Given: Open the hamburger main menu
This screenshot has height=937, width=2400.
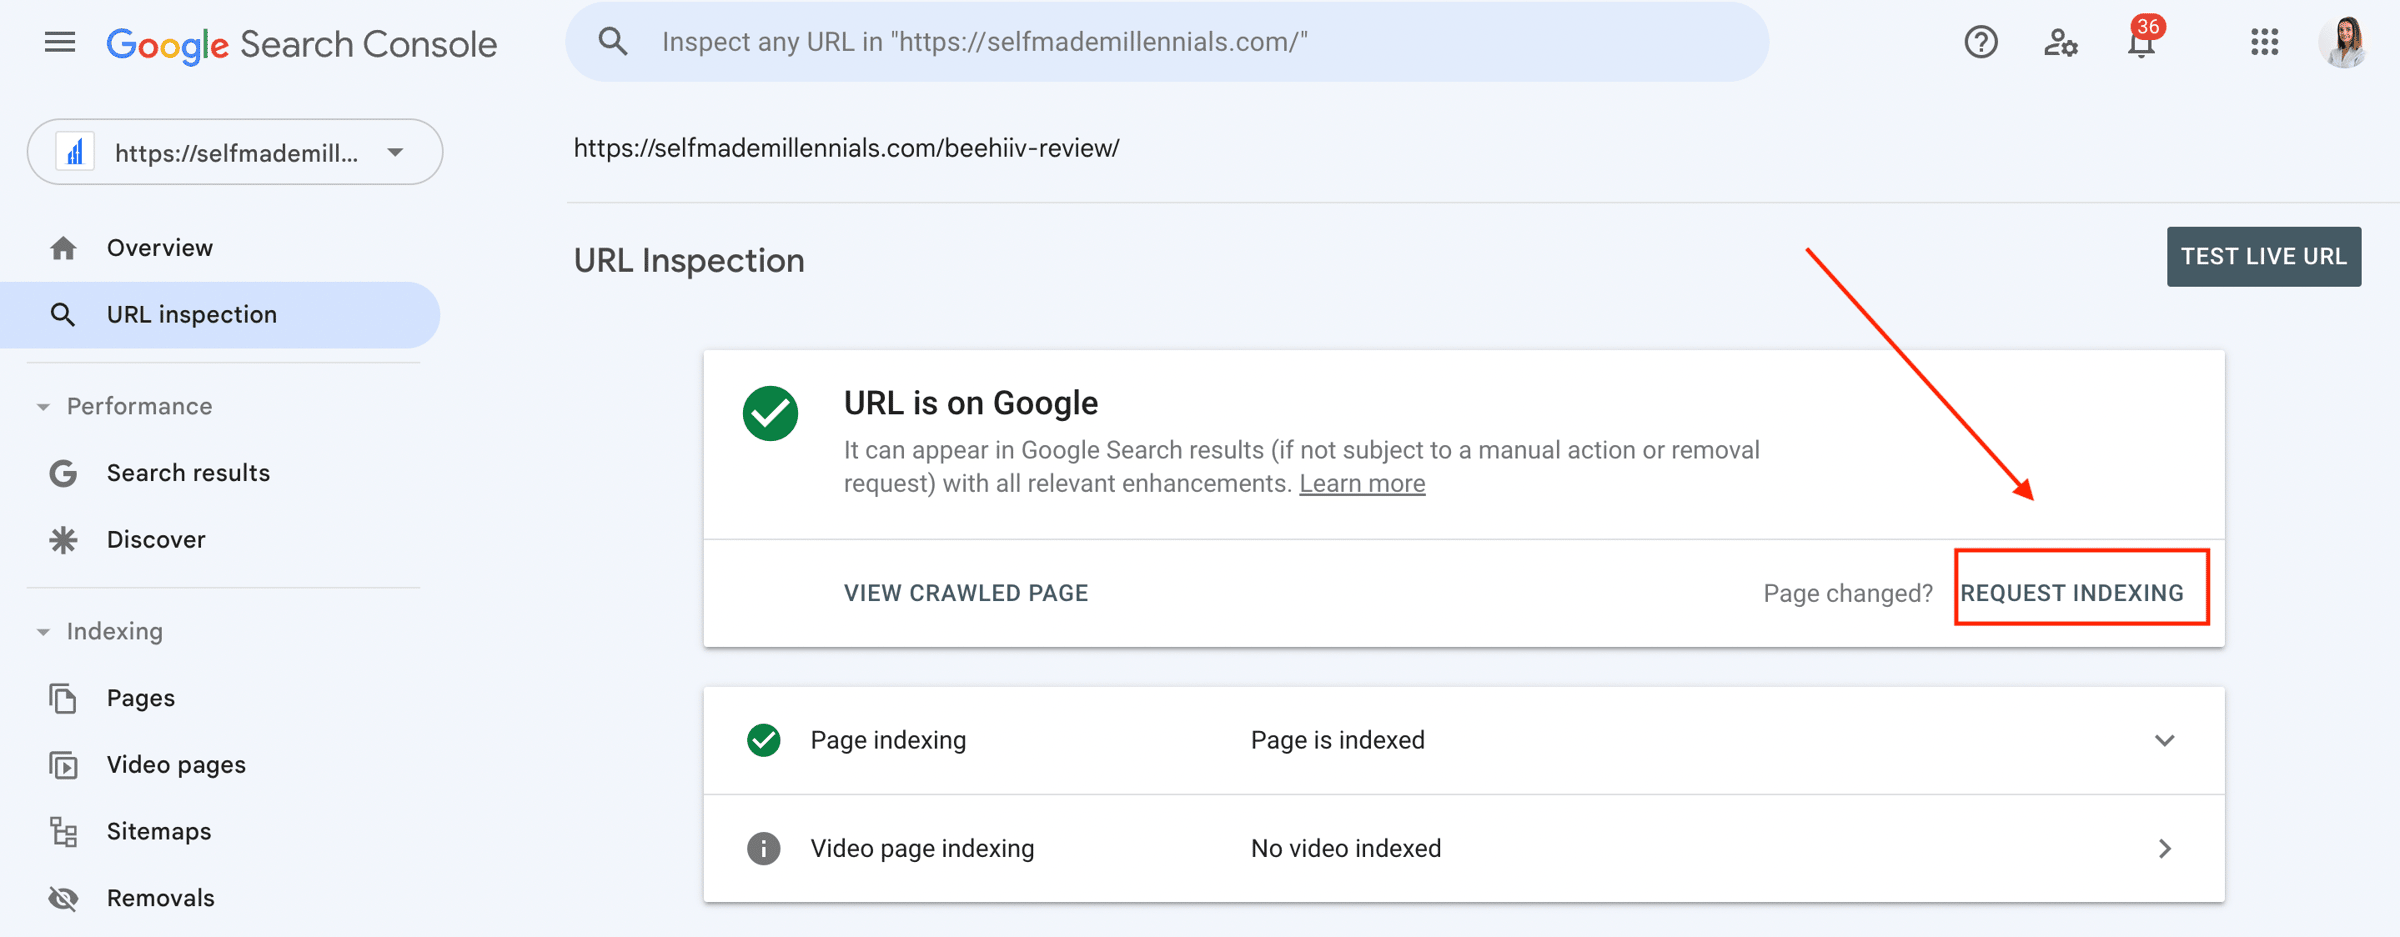Looking at the screenshot, I should tap(60, 42).
